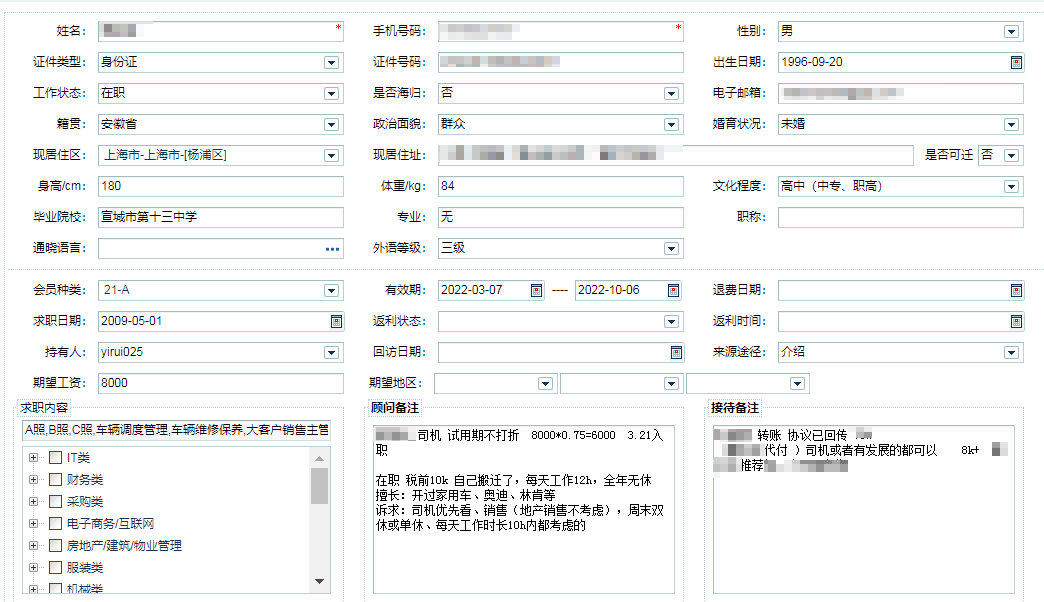Tick the 采购类 checkbox
1044x602 pixels.
[56, 501]
